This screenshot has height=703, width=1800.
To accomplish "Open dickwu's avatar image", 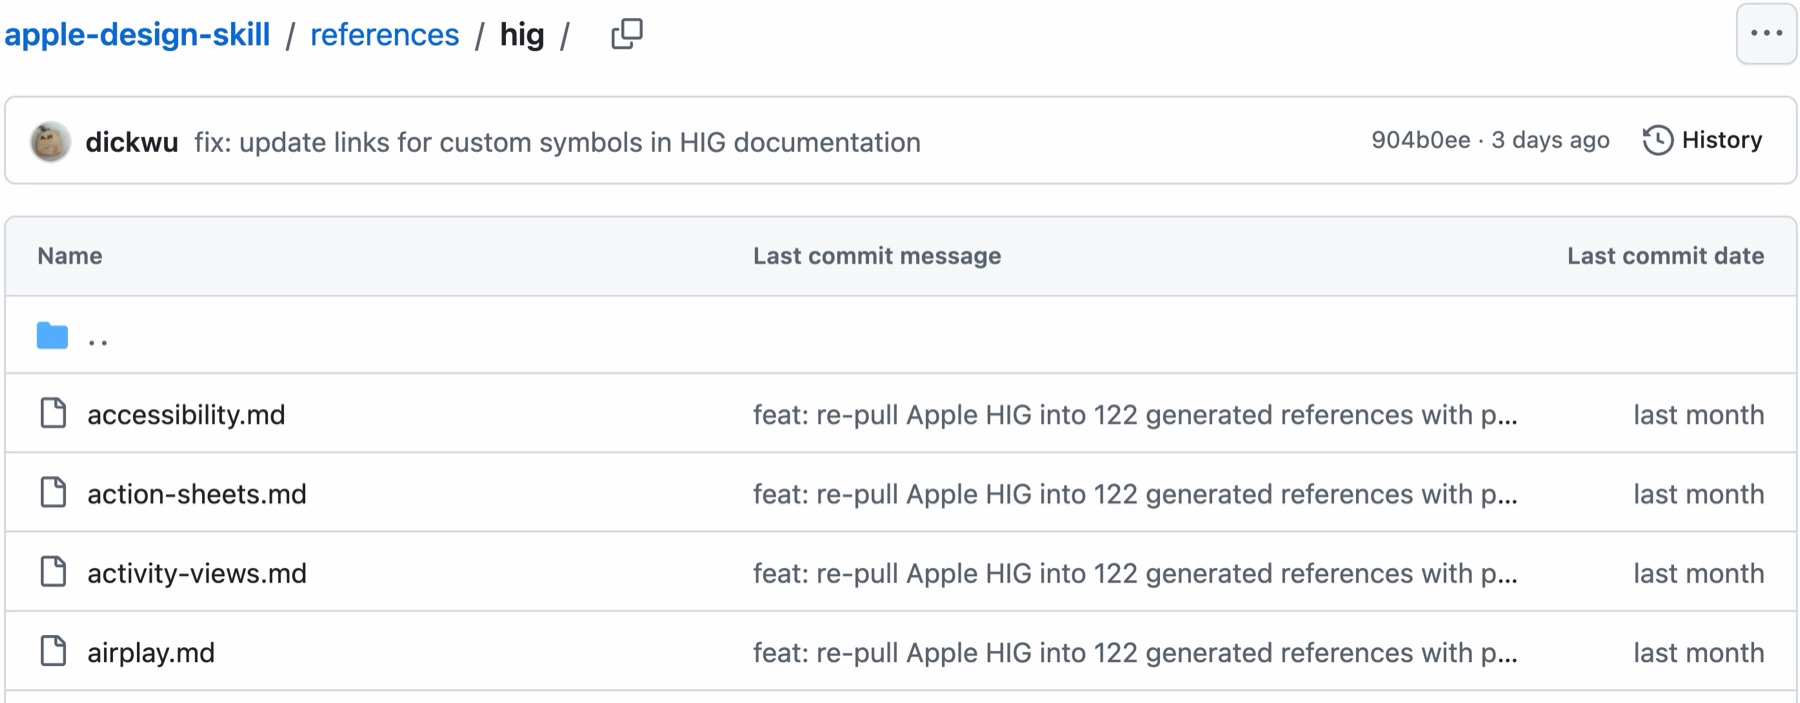I will (x=51, y=141).
